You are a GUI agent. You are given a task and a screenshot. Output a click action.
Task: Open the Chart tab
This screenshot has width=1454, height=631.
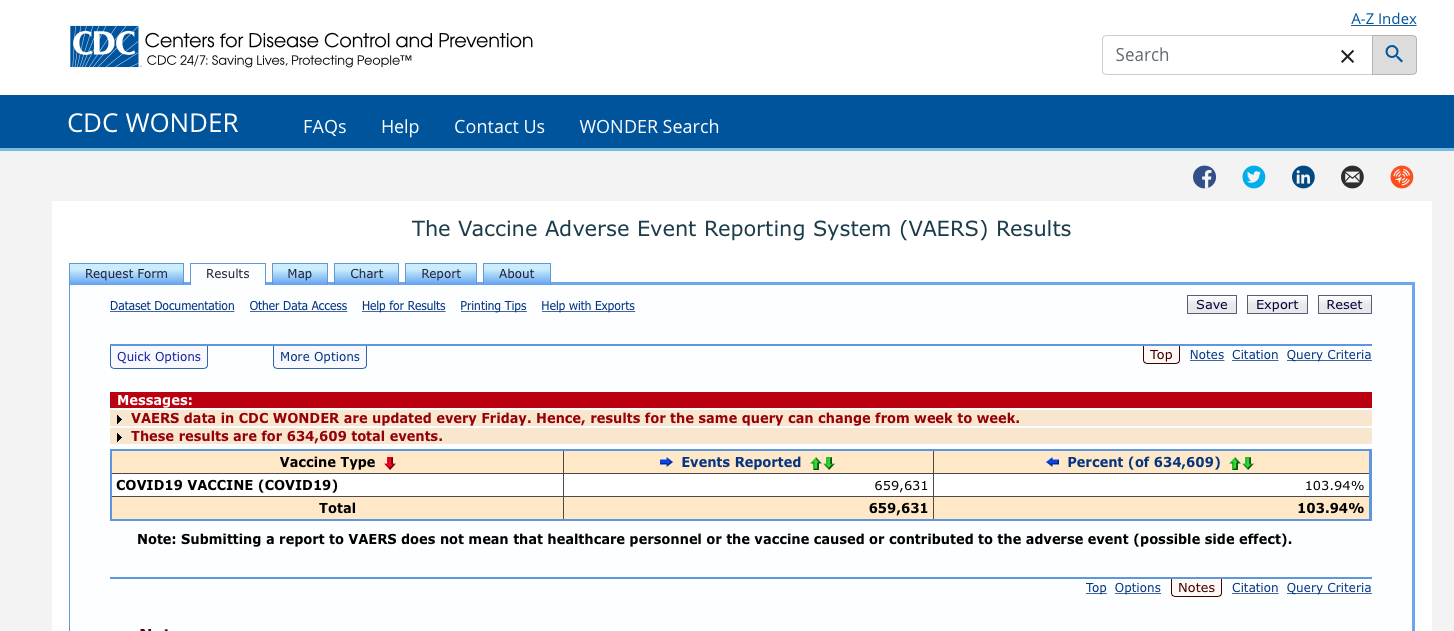[x=367, y=274]
